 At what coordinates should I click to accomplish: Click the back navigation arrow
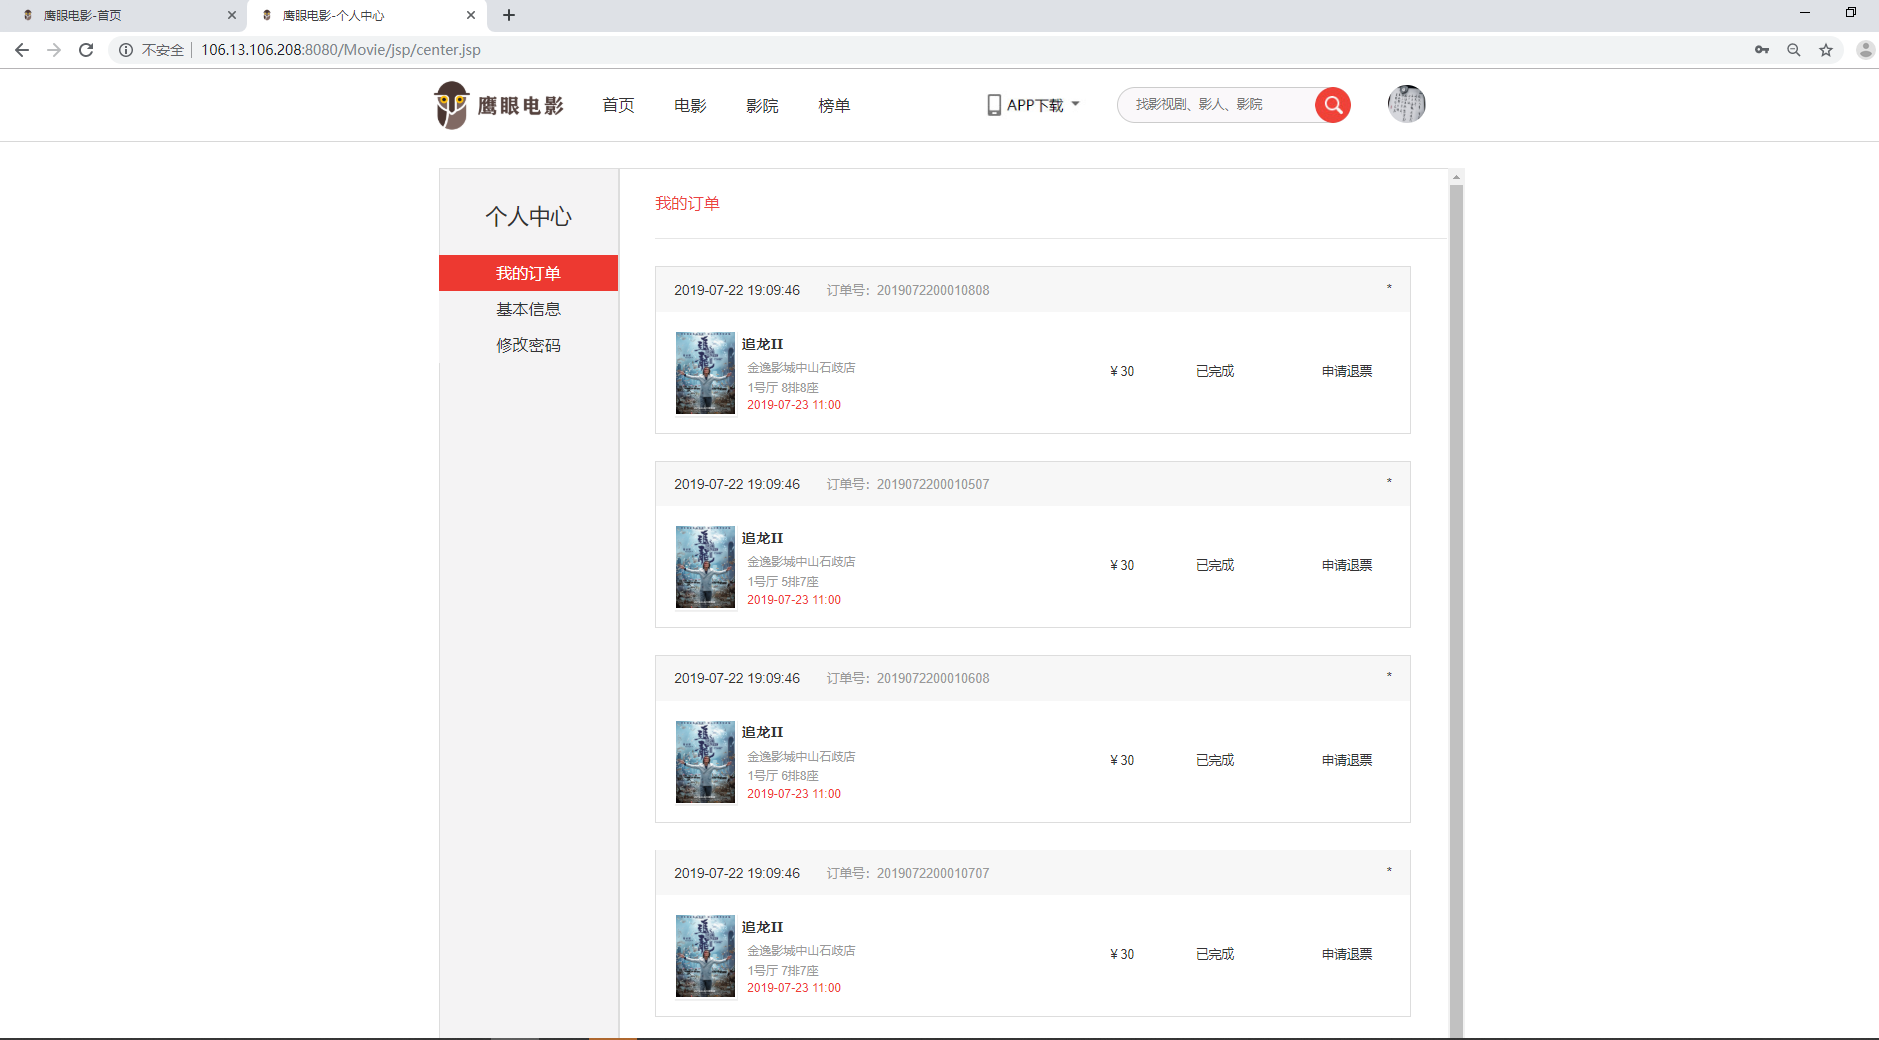tap(21, 49)
